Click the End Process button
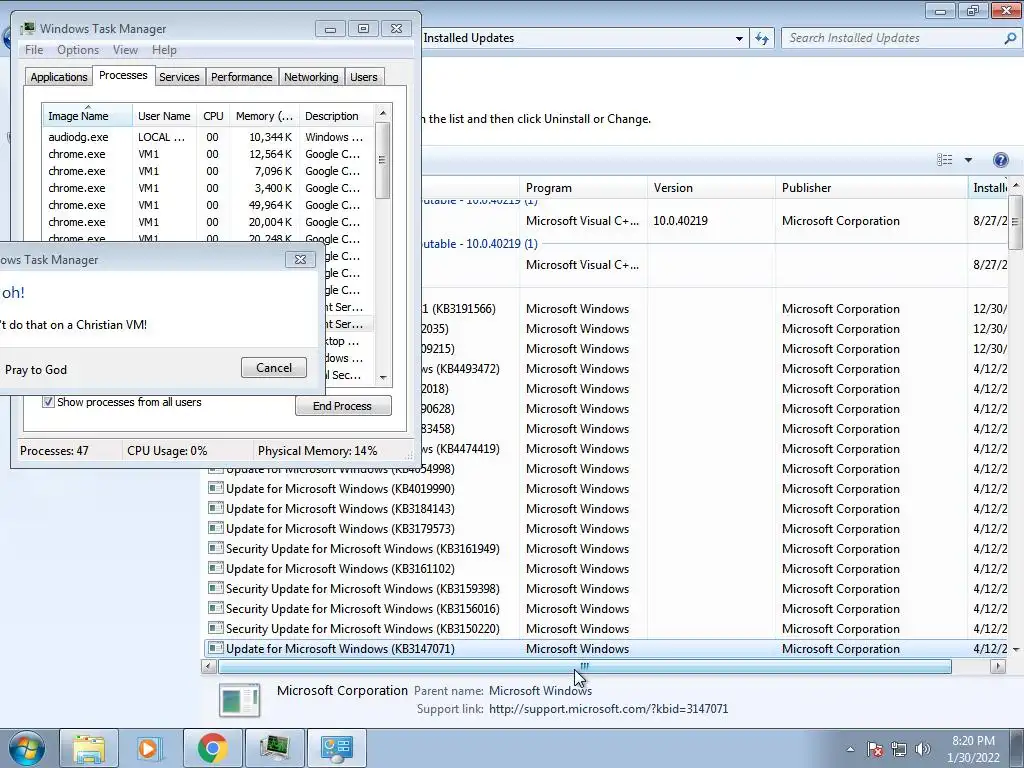This screenshot has height=768, width=1024. pos(343,406)
